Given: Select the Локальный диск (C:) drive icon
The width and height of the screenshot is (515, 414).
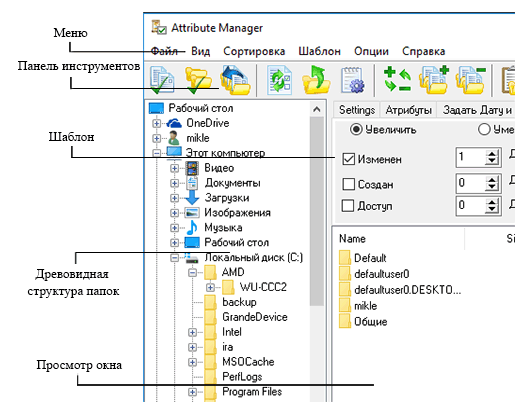Looking at the screenshot, I should 192,257.
